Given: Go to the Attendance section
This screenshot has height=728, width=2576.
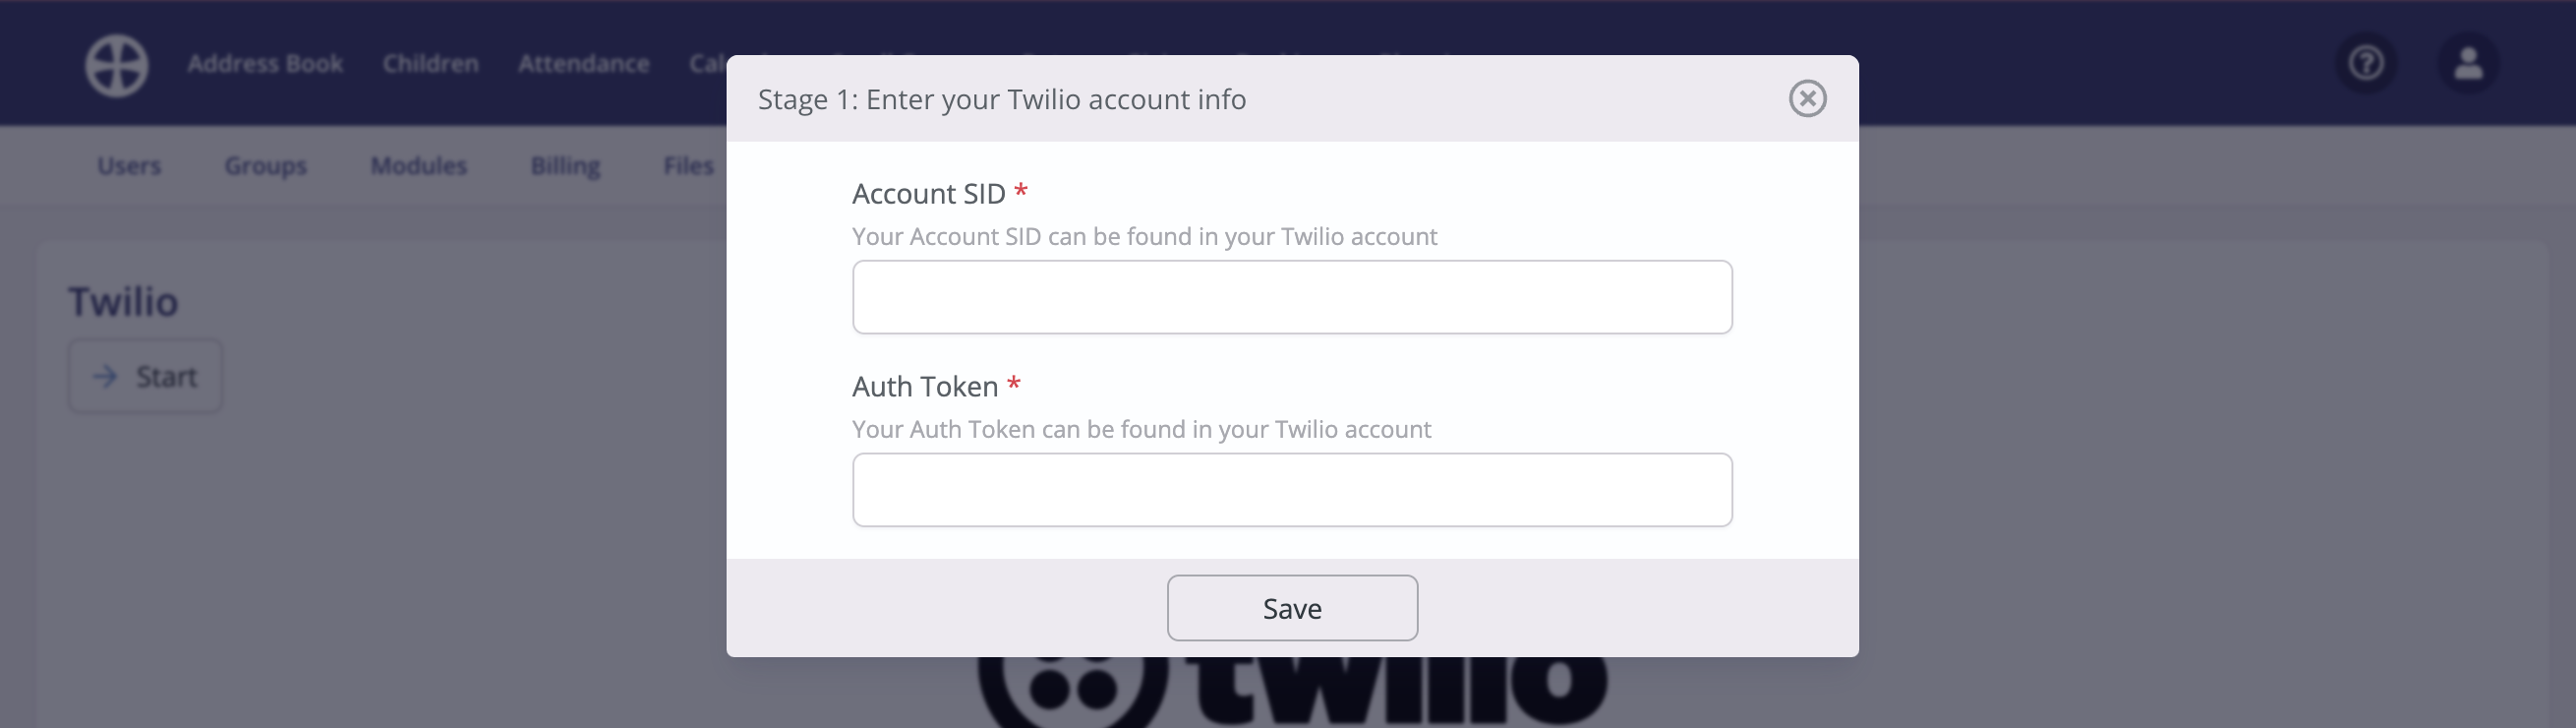Looking at the screenshot, I should 584,64.
